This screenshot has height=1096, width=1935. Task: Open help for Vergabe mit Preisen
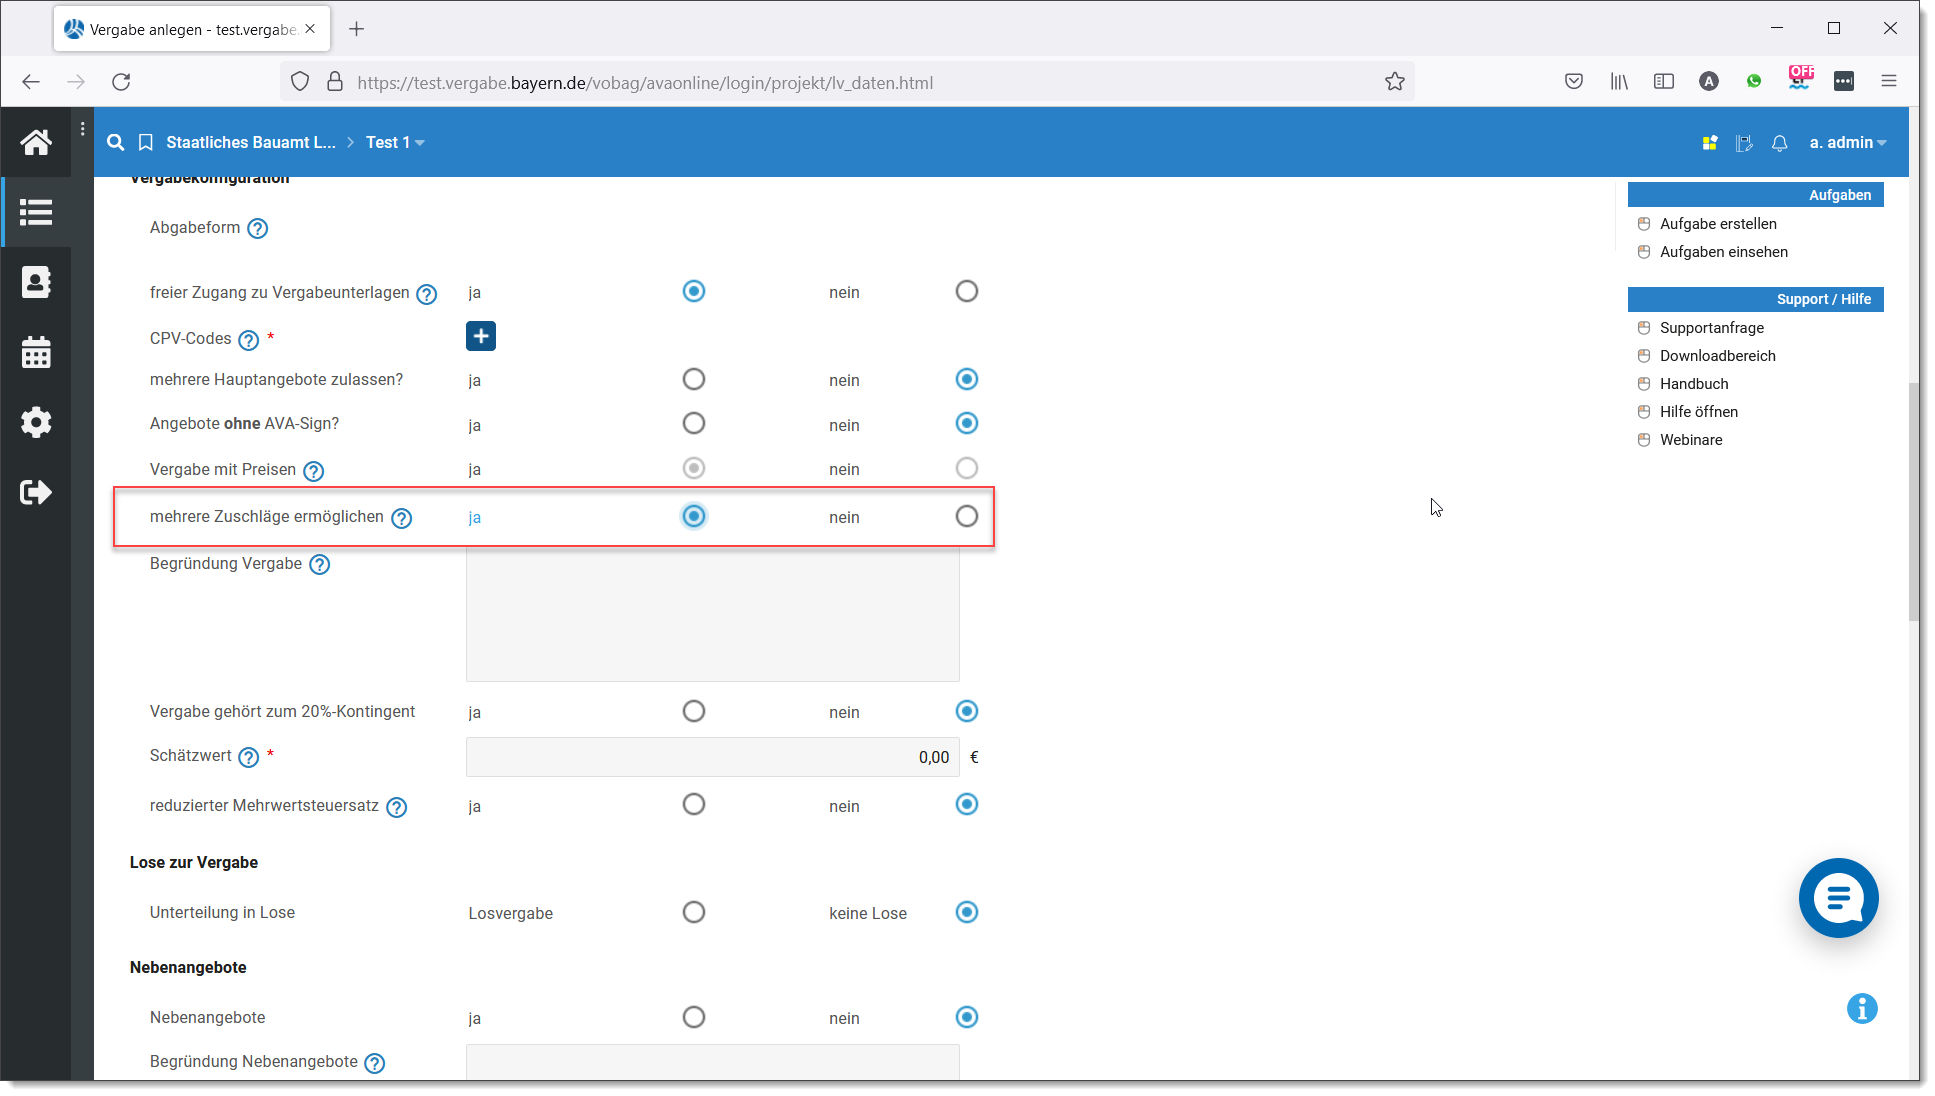pyautogui.click(x=314, y=471)
